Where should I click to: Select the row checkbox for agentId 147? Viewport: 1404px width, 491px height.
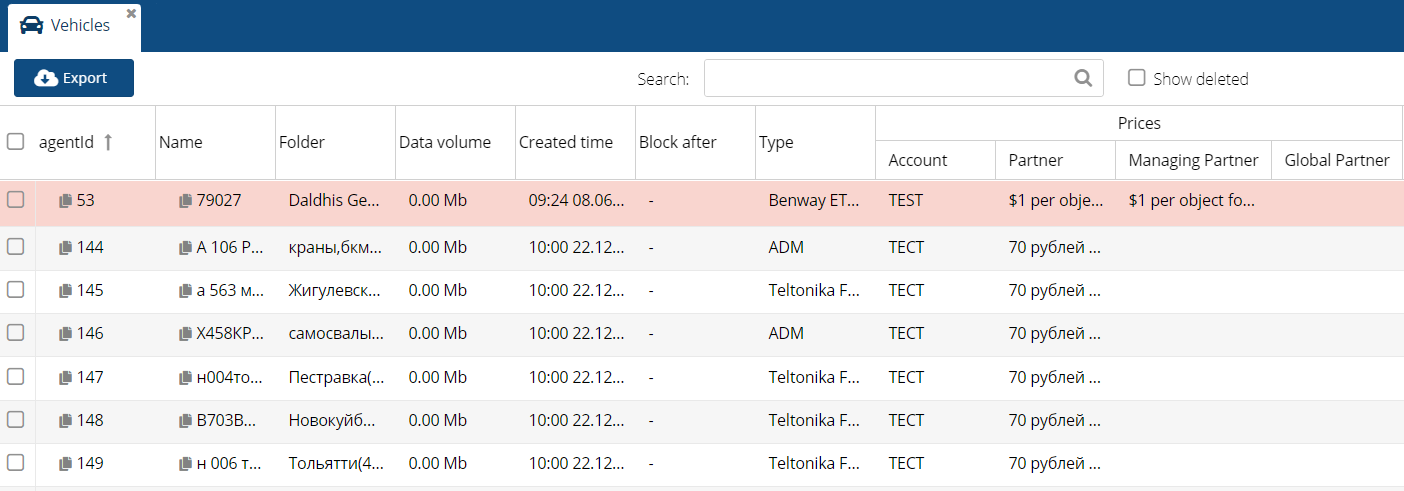15,377
